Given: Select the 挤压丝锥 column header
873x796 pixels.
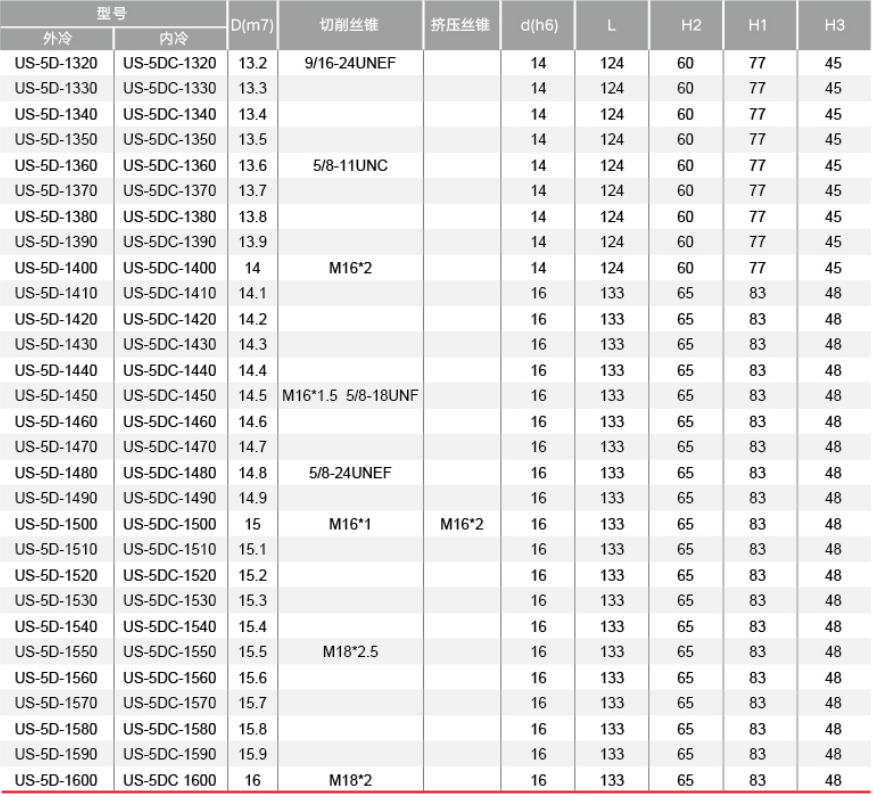Looking at the screenshot, I should coord(461,26).
